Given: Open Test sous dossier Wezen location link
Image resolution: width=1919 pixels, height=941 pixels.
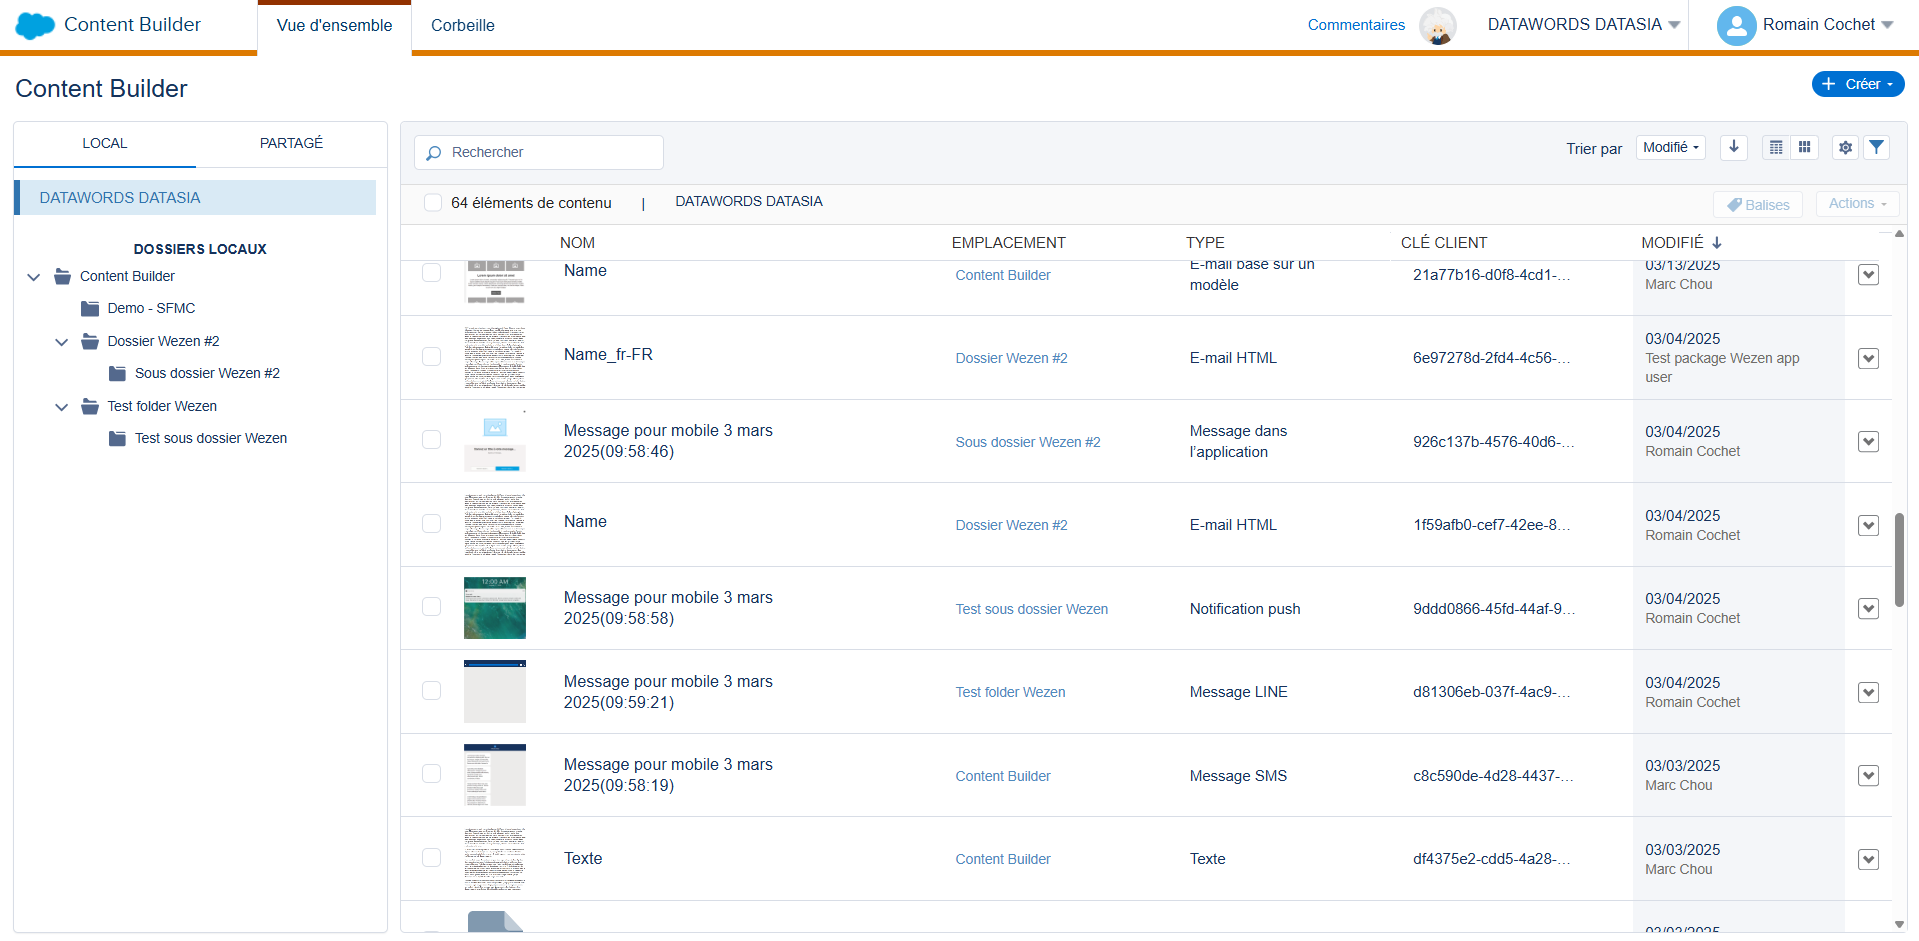Looking at the screenshot, I should [x=1031, y=609].
